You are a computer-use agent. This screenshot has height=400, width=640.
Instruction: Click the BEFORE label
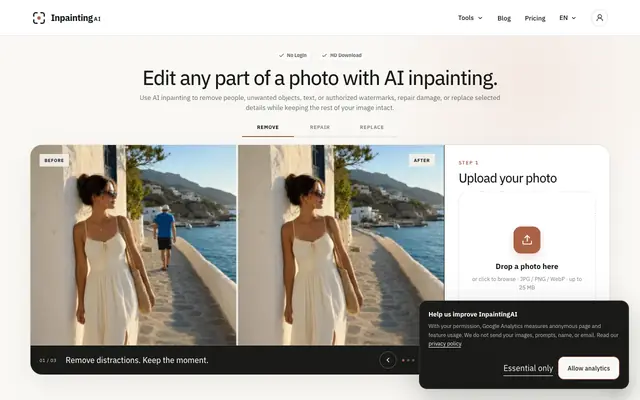click(x=54, y=160)
